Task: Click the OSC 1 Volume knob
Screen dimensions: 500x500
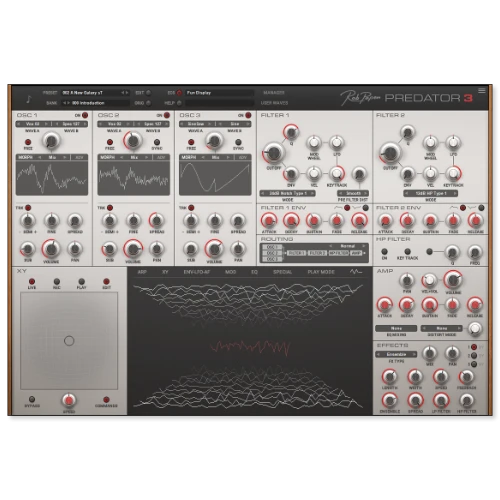Action: coord(51,249)
